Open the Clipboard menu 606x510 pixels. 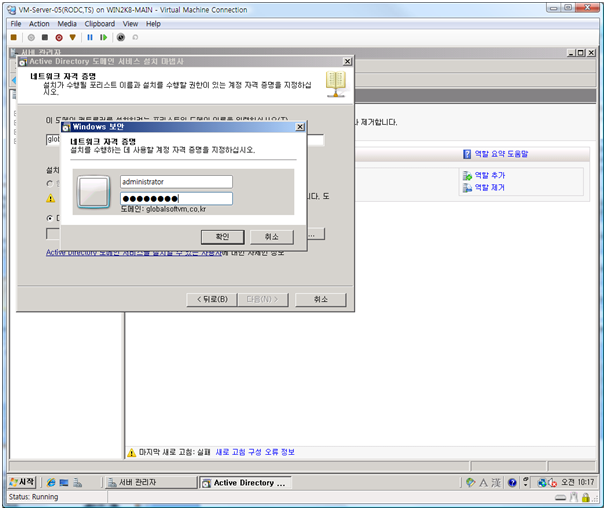[100, 24]
